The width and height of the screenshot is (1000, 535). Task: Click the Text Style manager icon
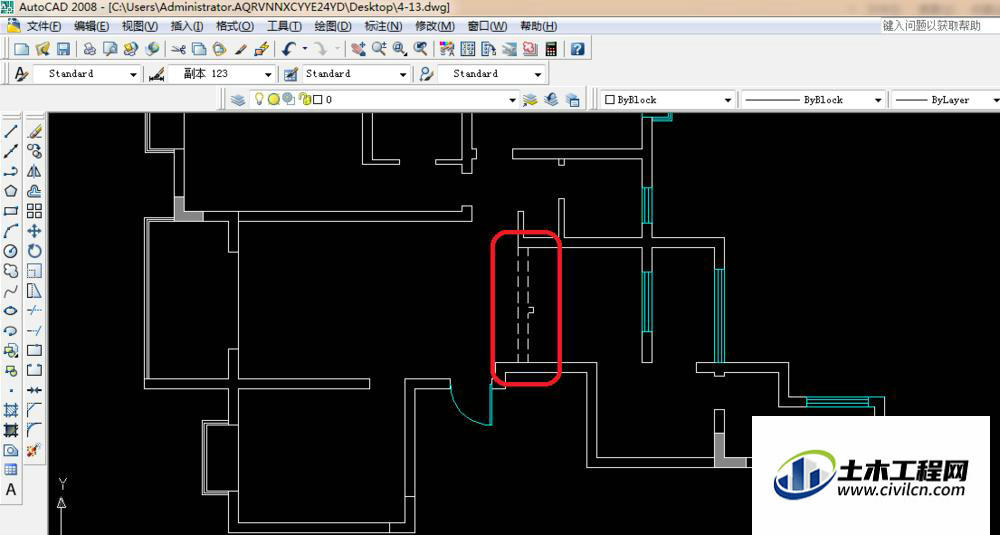coord(21,74)
